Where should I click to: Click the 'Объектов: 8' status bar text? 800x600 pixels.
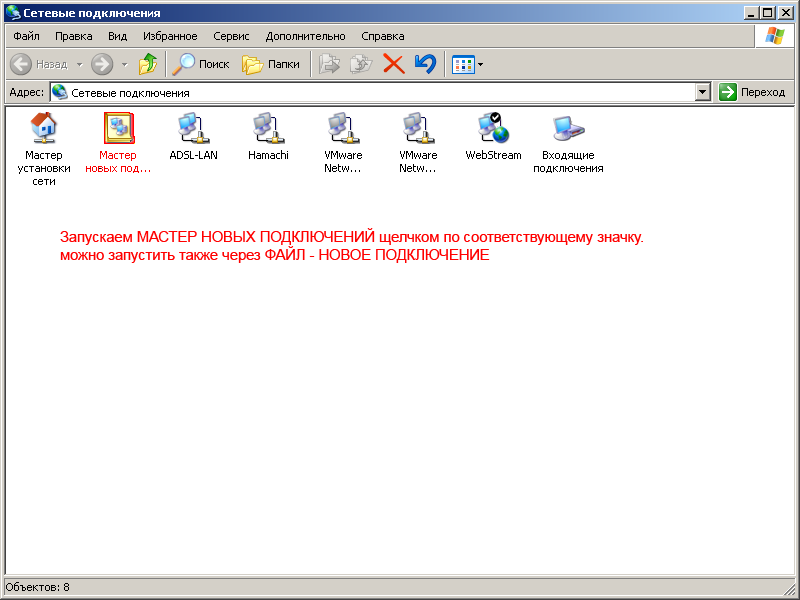point(37,587)
